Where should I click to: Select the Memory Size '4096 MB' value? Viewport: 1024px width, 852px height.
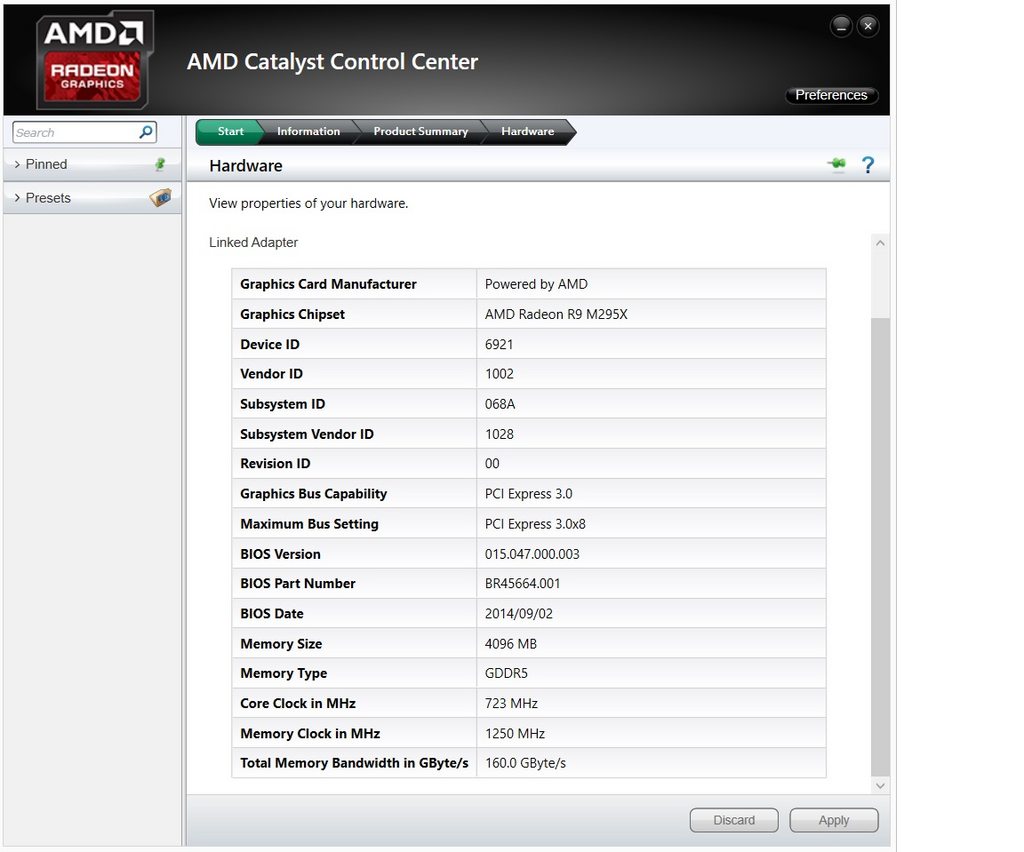(511, 644)
